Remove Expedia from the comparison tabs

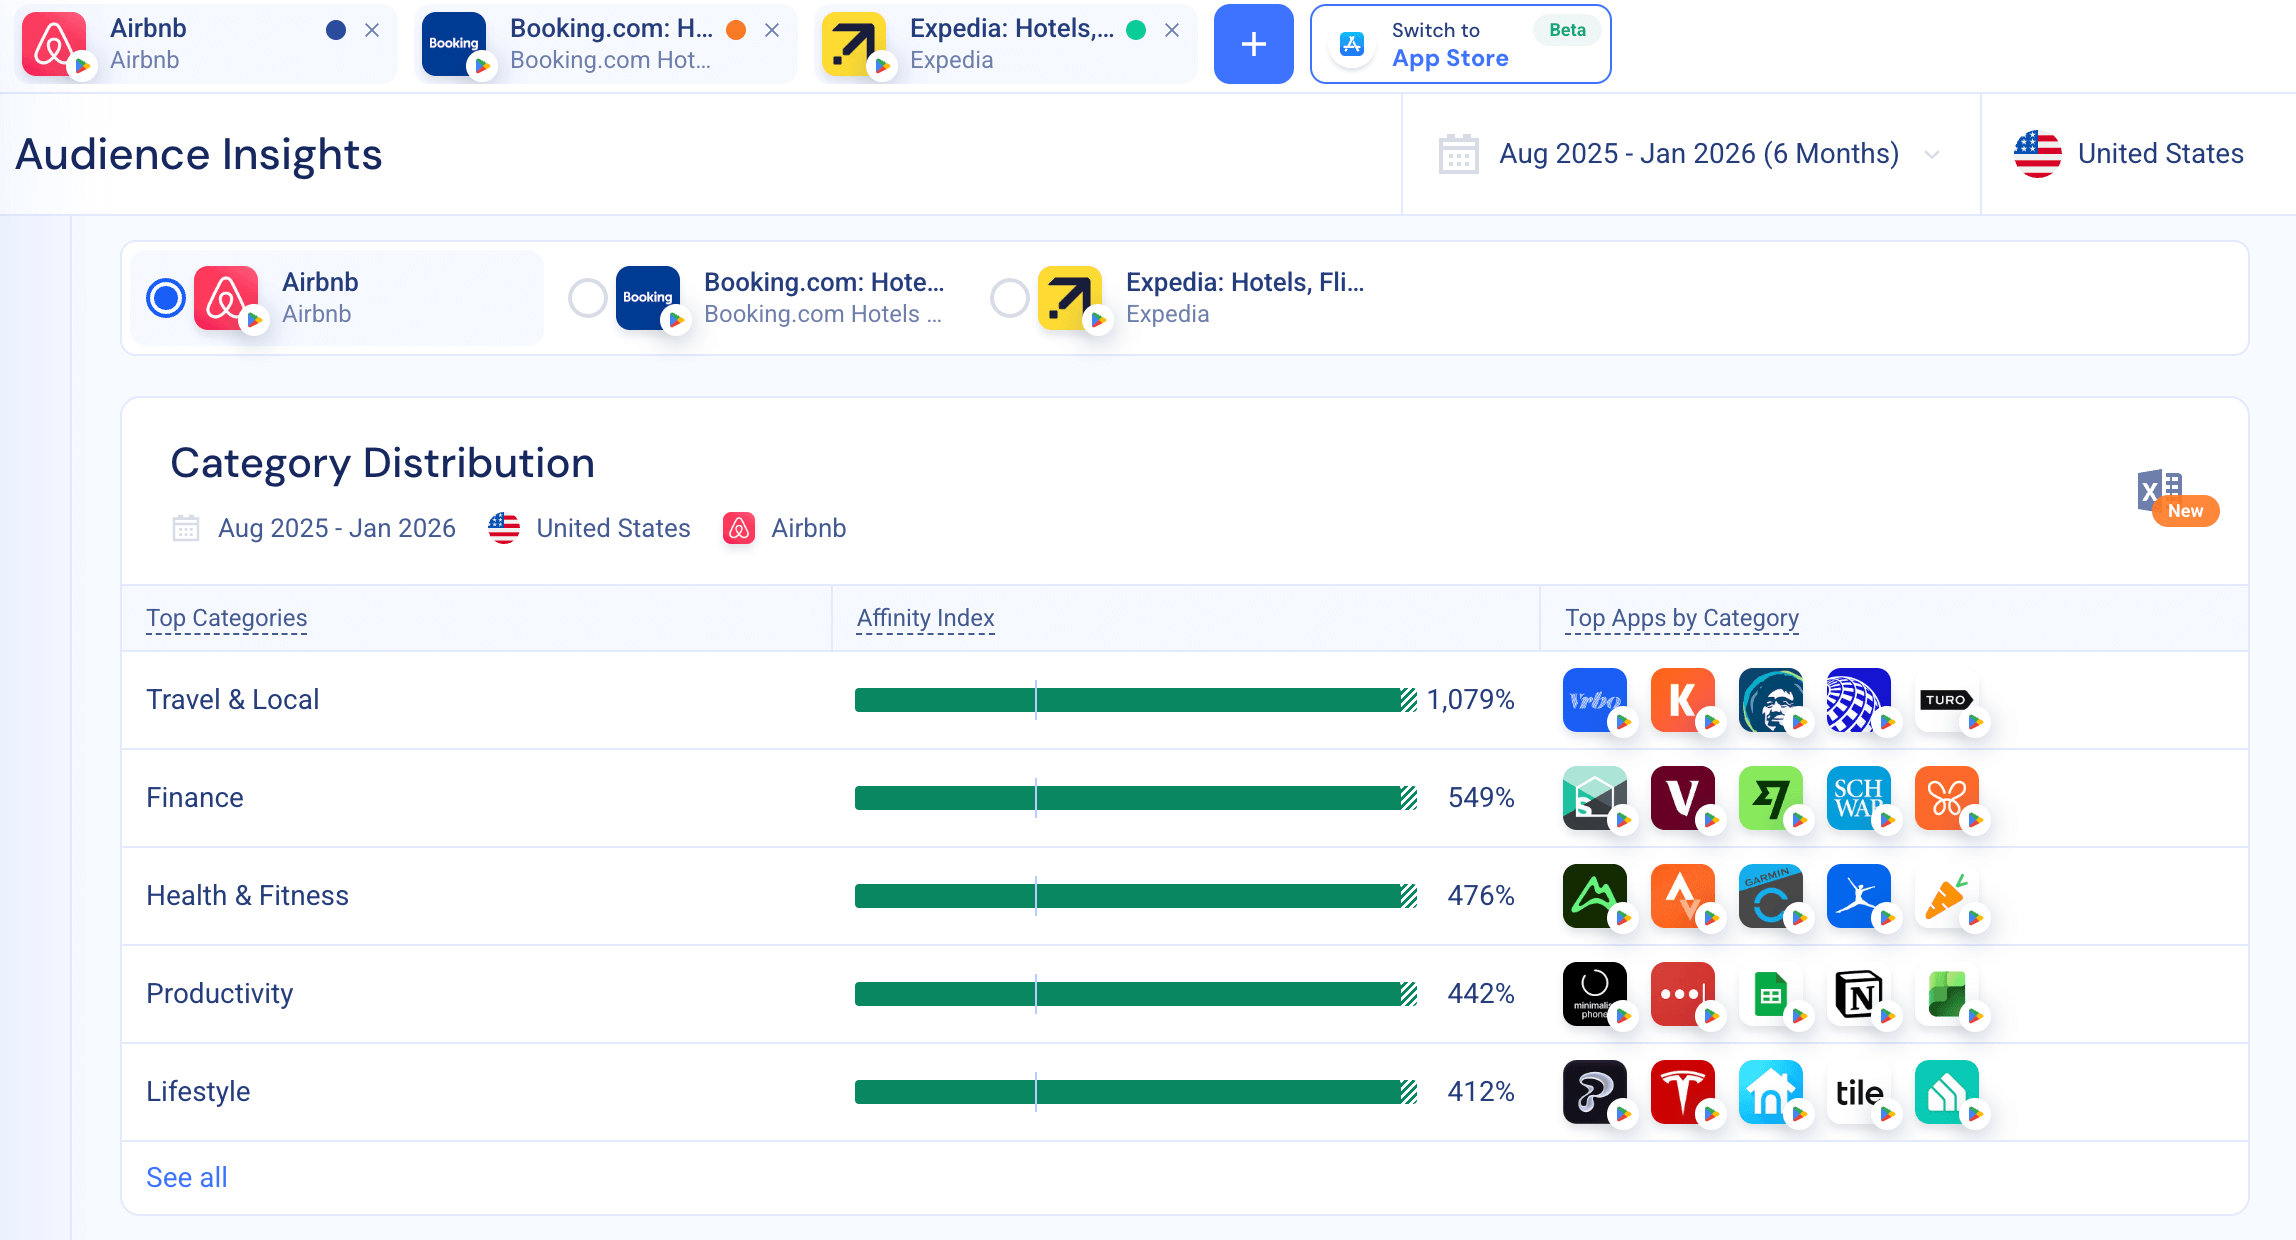[x=1172, y=30]
